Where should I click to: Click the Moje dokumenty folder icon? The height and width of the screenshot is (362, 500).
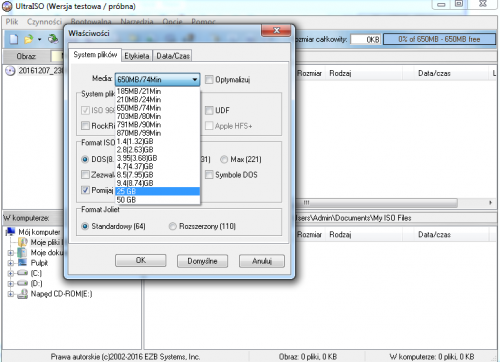click(23, 252)
